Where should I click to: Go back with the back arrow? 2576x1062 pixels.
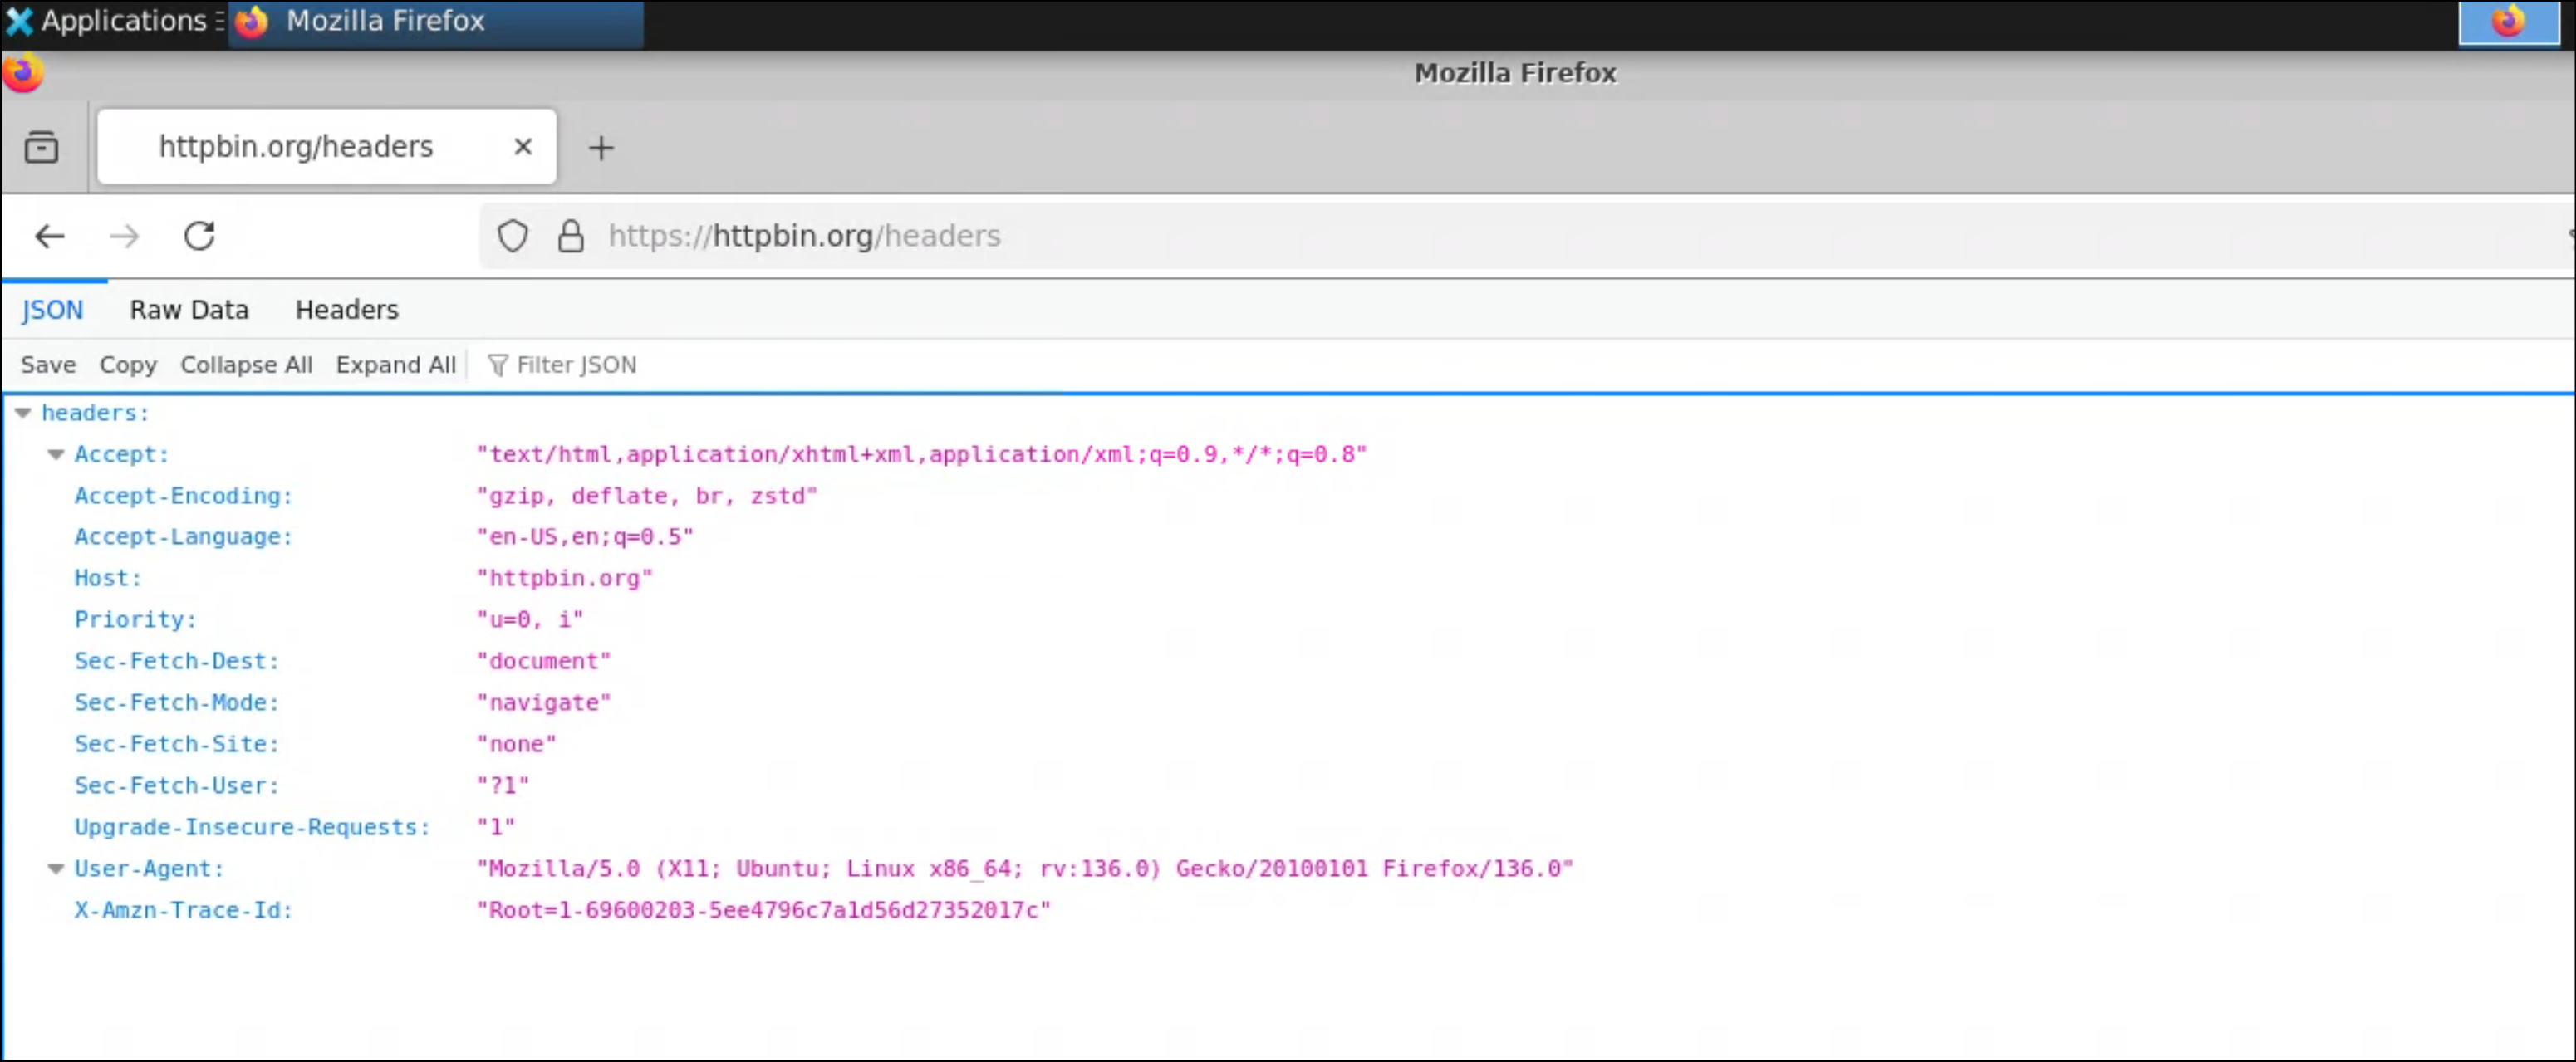49,236
